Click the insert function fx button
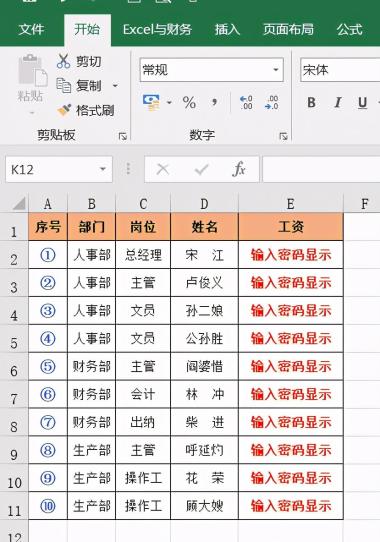The image size is (380, 542). (239, 169)
